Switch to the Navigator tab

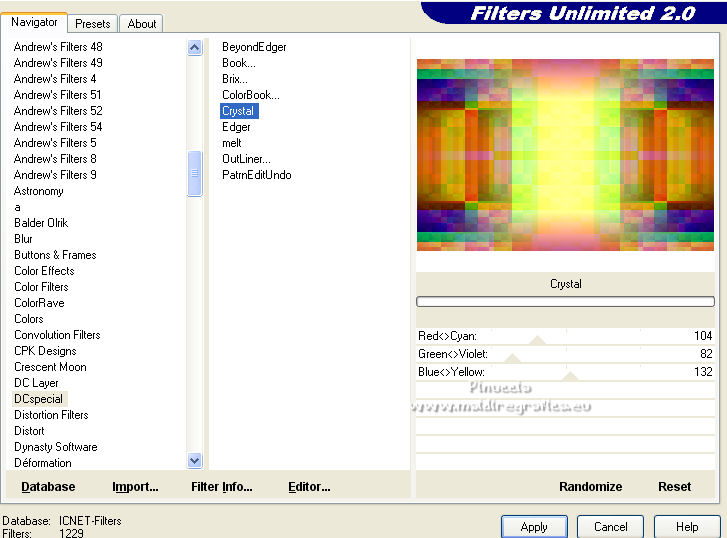tap(34, 22)
